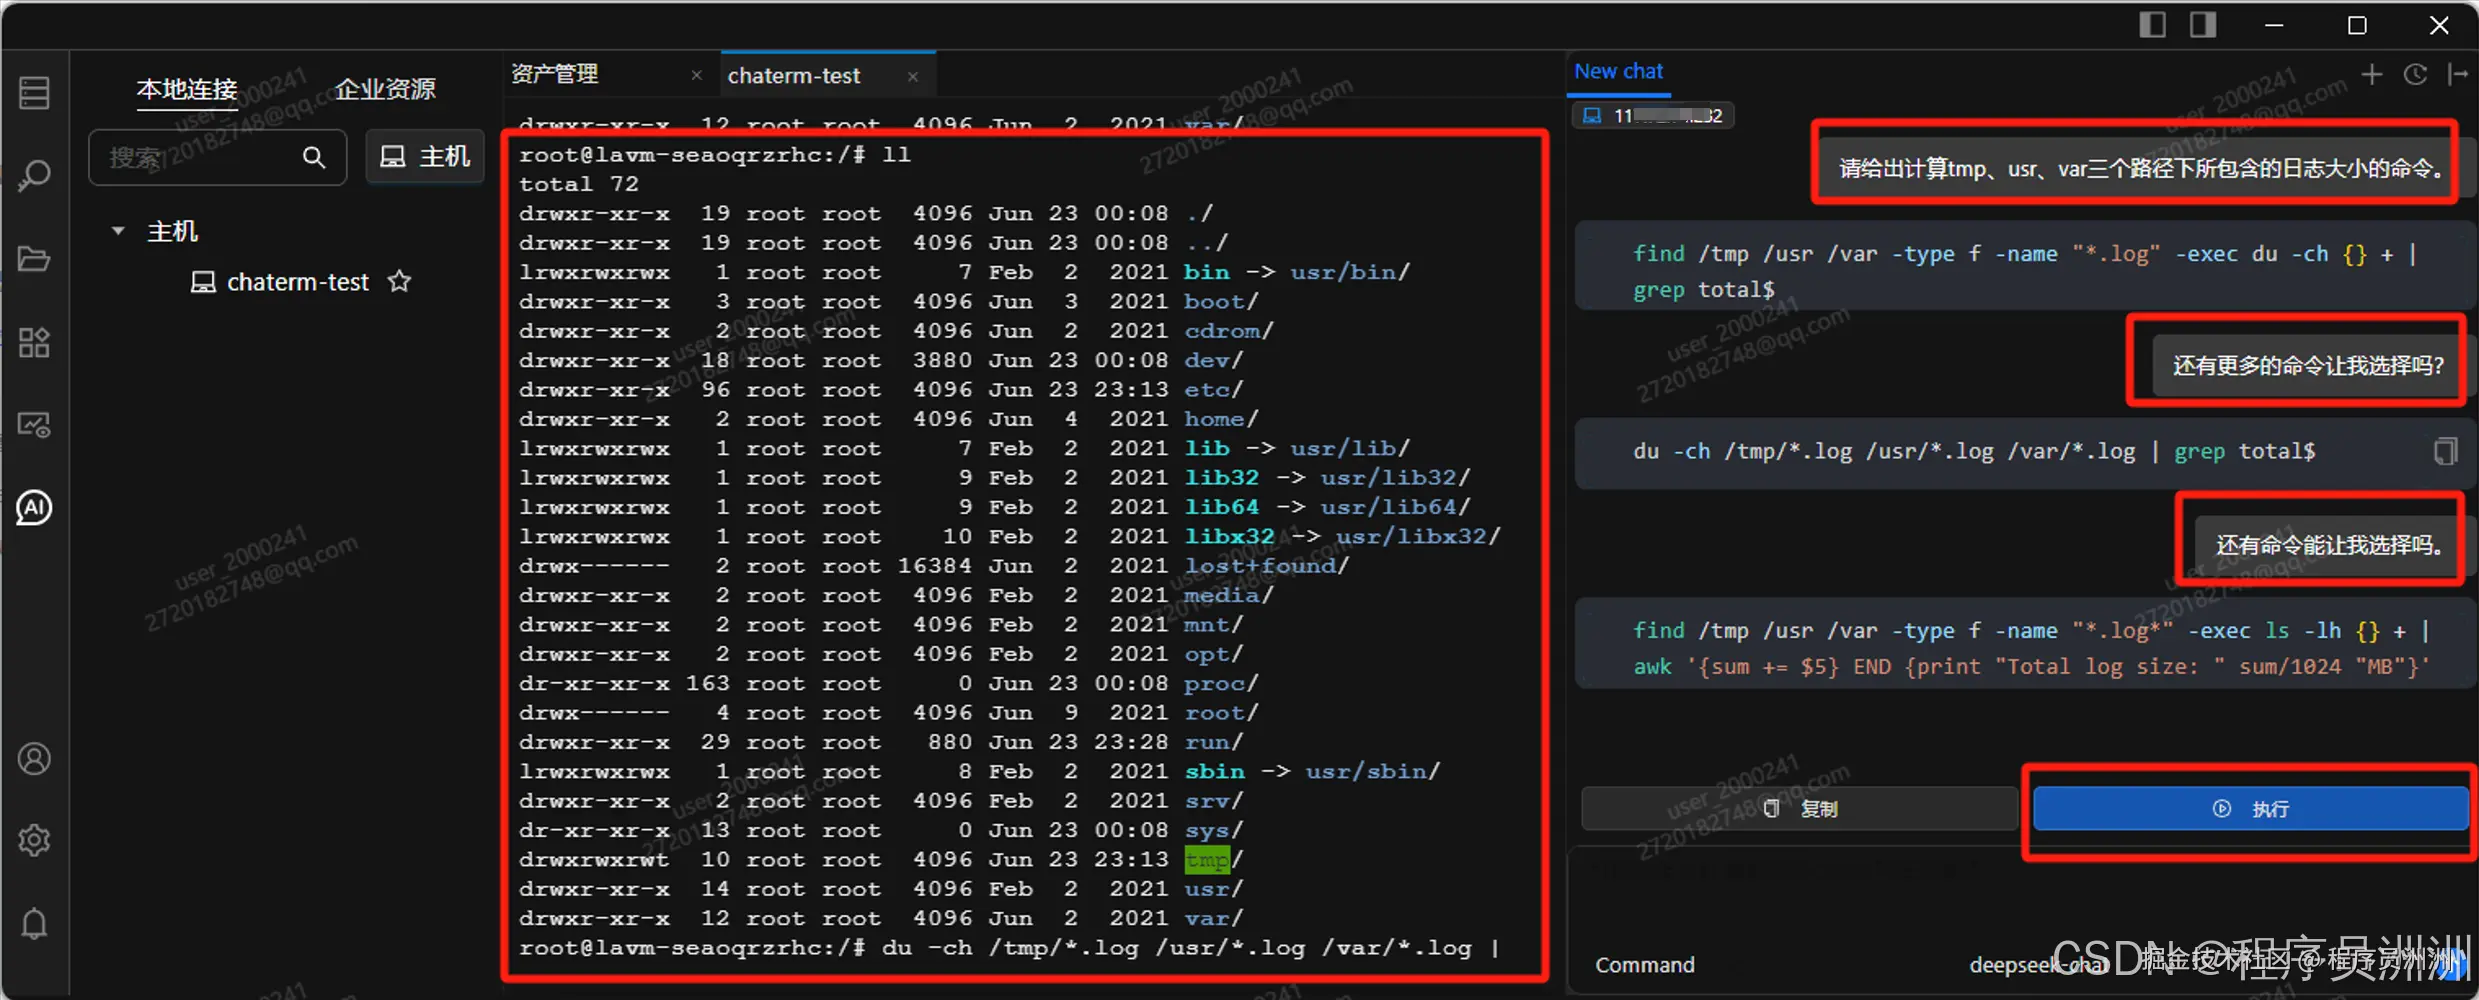Open the AI assistant icon in the sidebar
2479x1000 pixels.
pyautogui.click(x=34, y=508)
